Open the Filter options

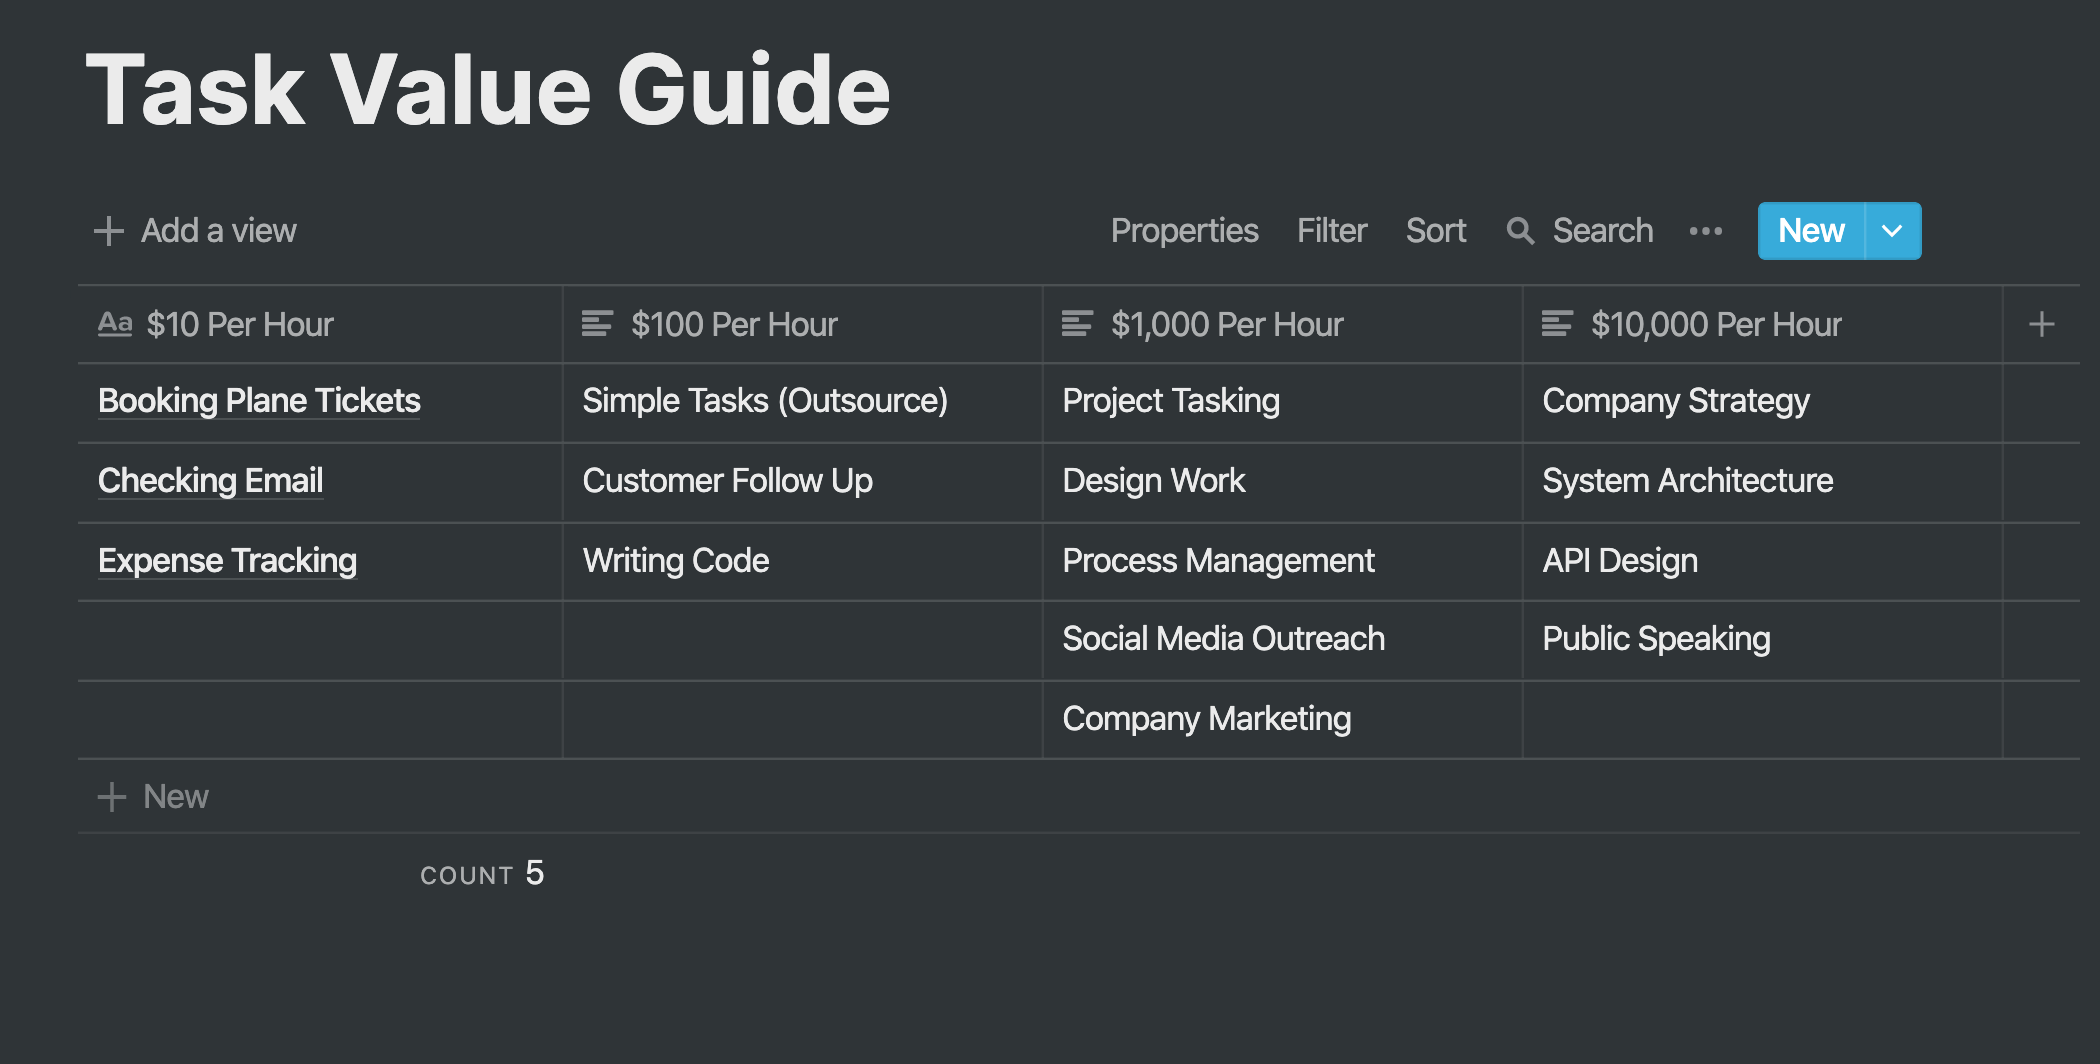tap(1332, 230)
